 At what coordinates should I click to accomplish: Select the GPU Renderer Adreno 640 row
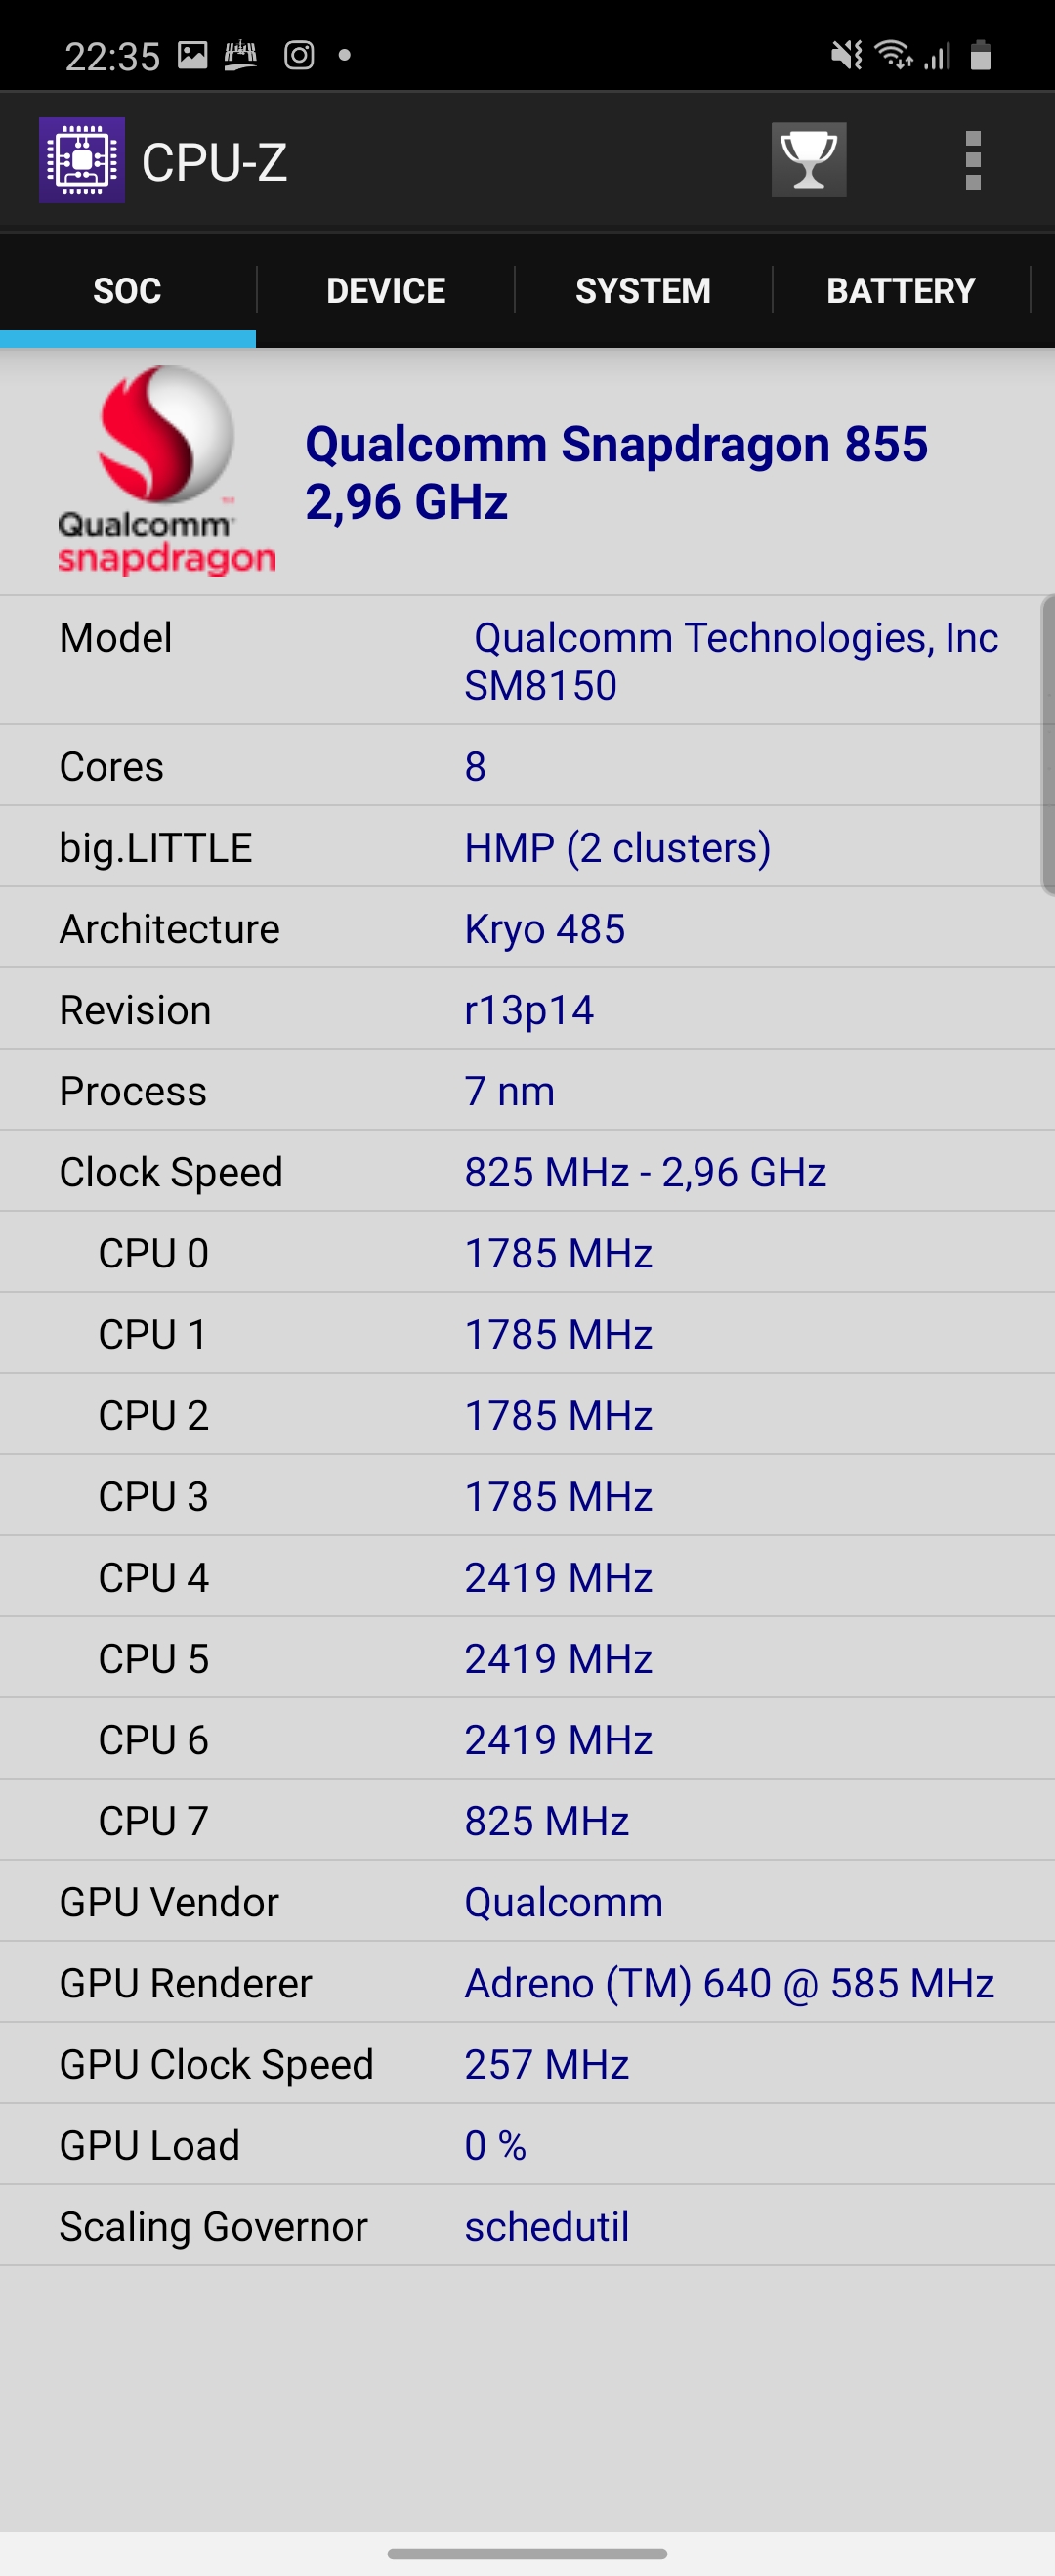click(x=527, y=1983)
